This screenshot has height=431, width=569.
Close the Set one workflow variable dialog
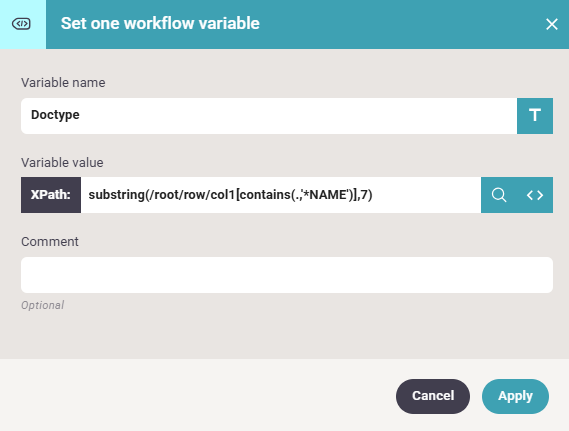click(x=552, y=24)
